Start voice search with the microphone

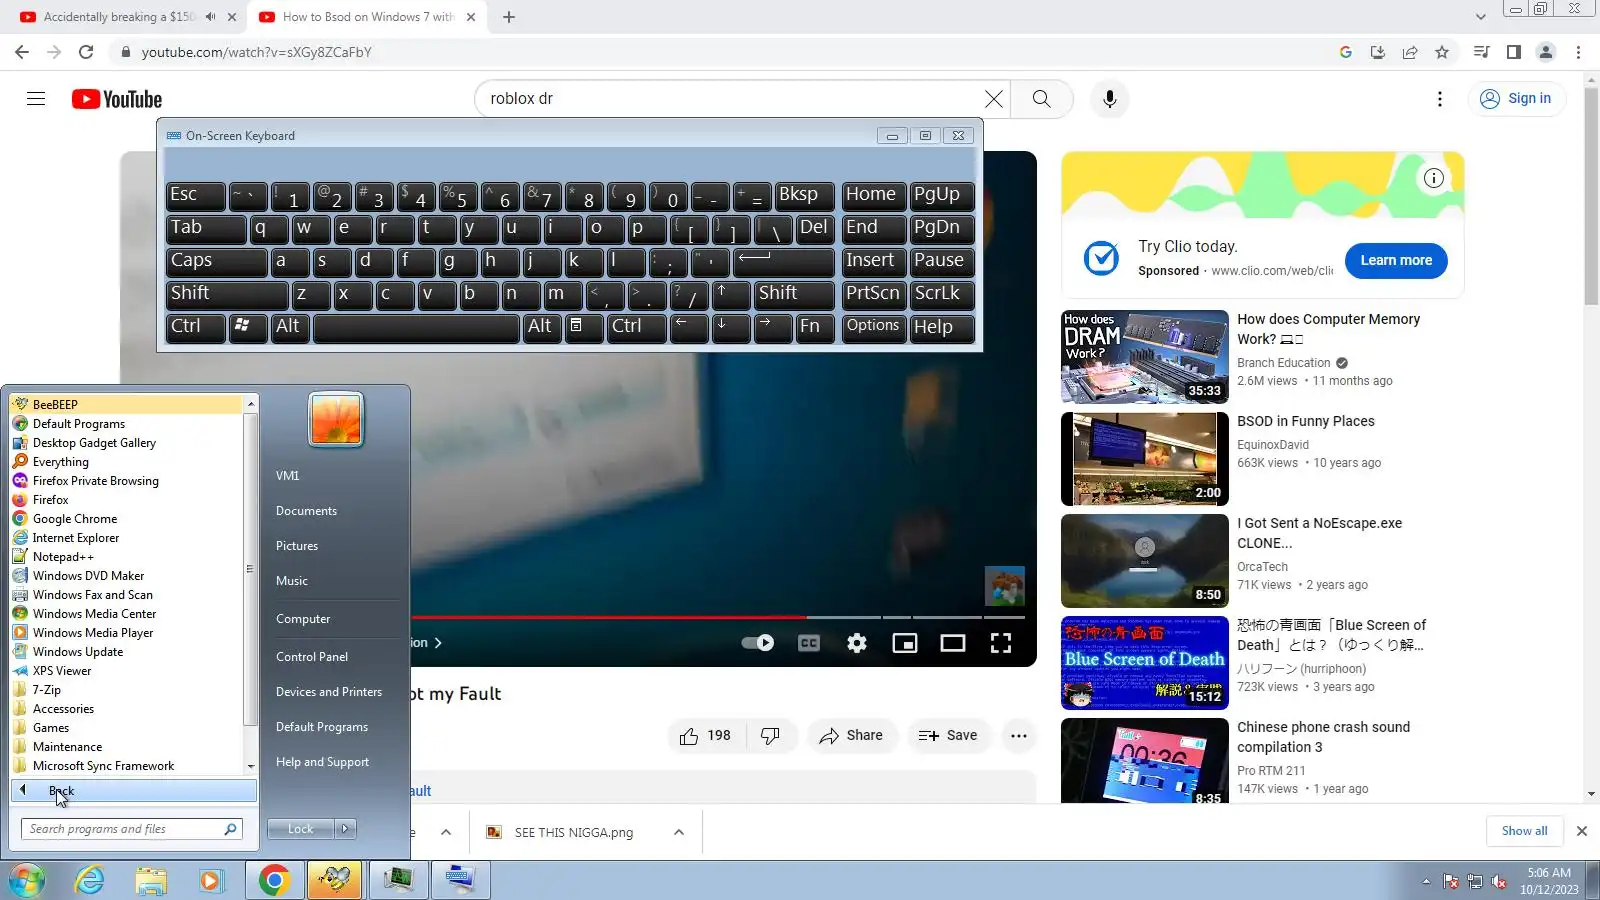(x=1109, y=98)
